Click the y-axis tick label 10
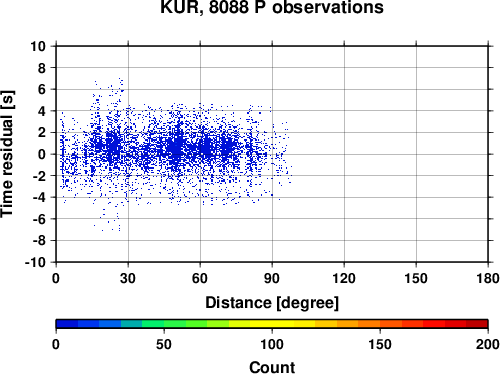The width and height of the screenshot is (500, 374). click(38, 46)
